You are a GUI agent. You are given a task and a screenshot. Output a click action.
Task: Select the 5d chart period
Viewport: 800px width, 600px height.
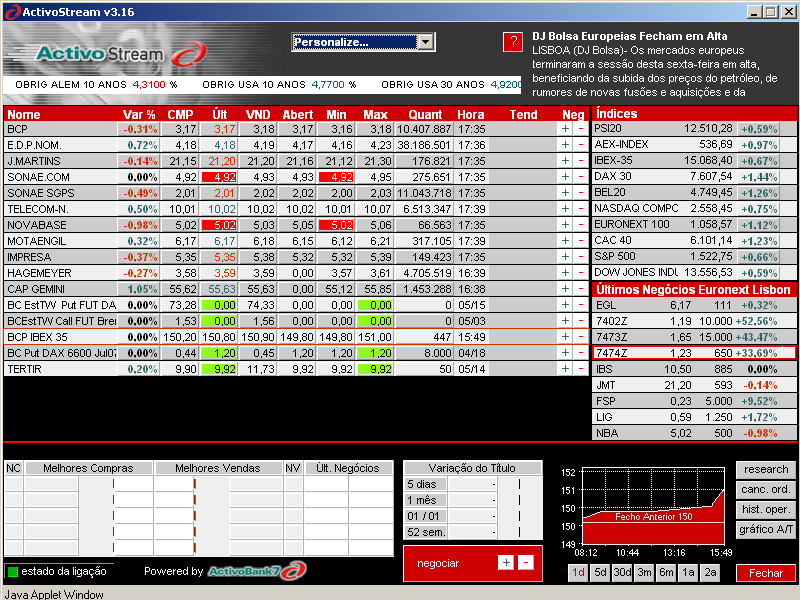pos(601,572)
